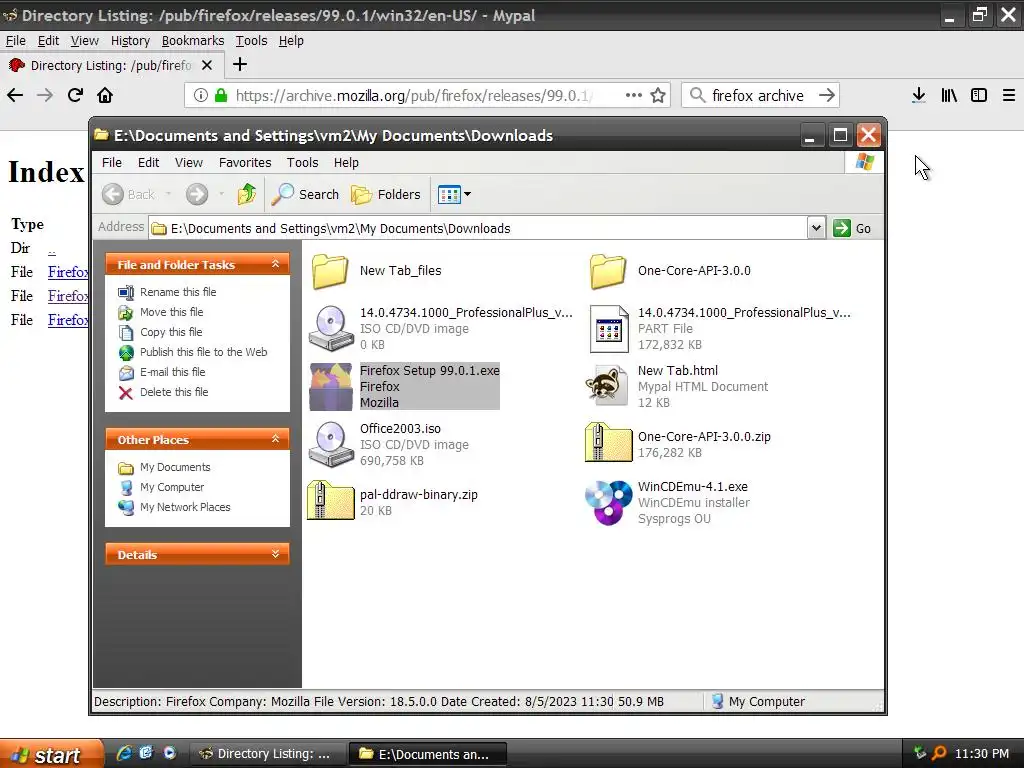Go up one folder level in Explorer
The width and height of the screenshot is (1024, 768).
click(246, 194)
